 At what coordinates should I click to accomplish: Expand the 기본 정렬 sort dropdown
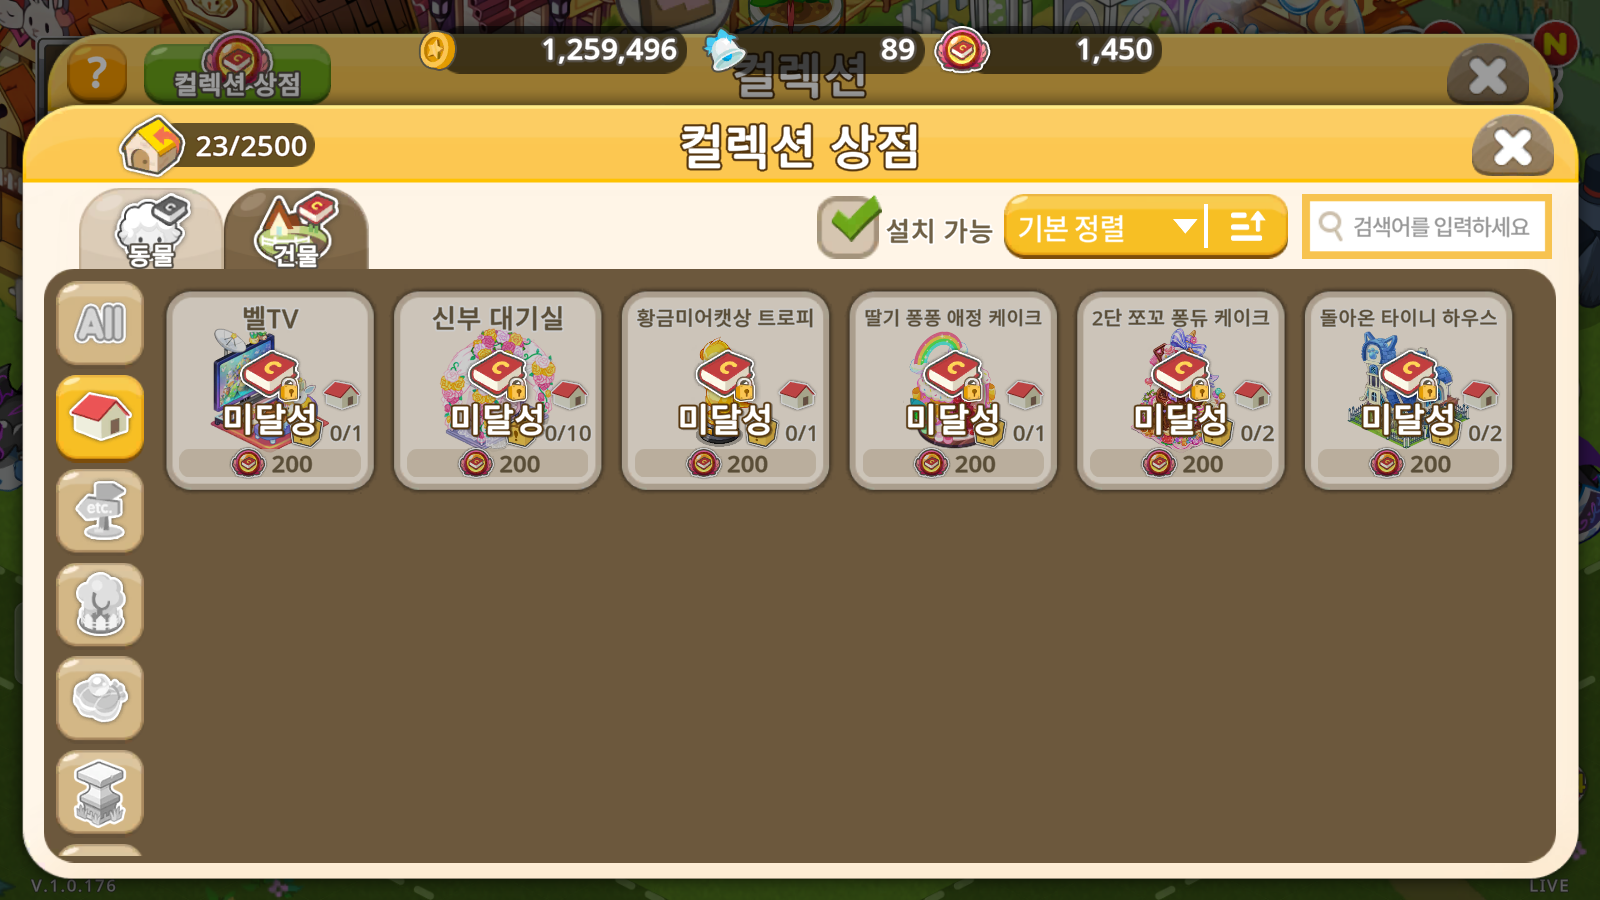point(1105,227)
